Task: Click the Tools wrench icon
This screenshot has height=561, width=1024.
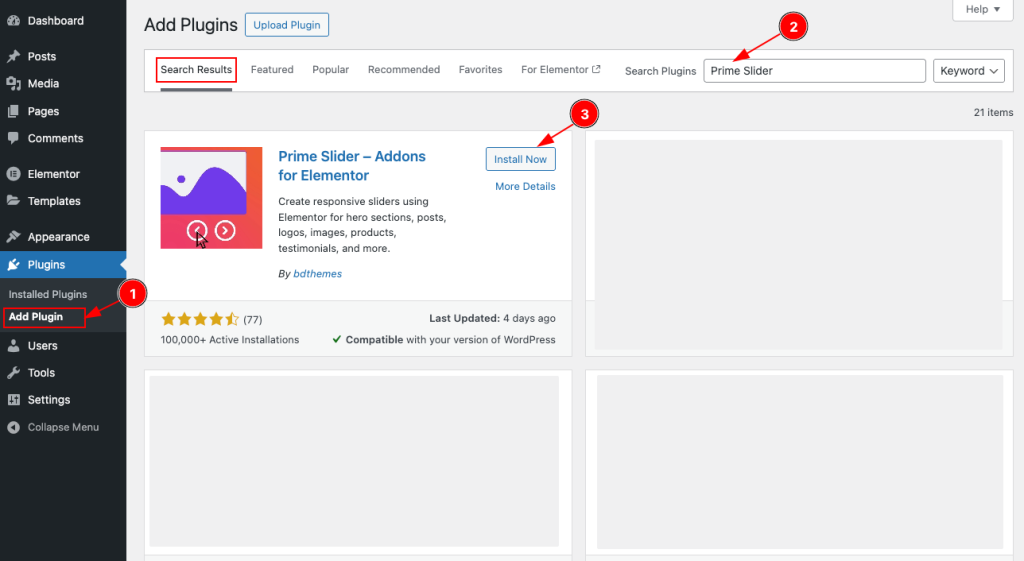Action: pos(13,373)
